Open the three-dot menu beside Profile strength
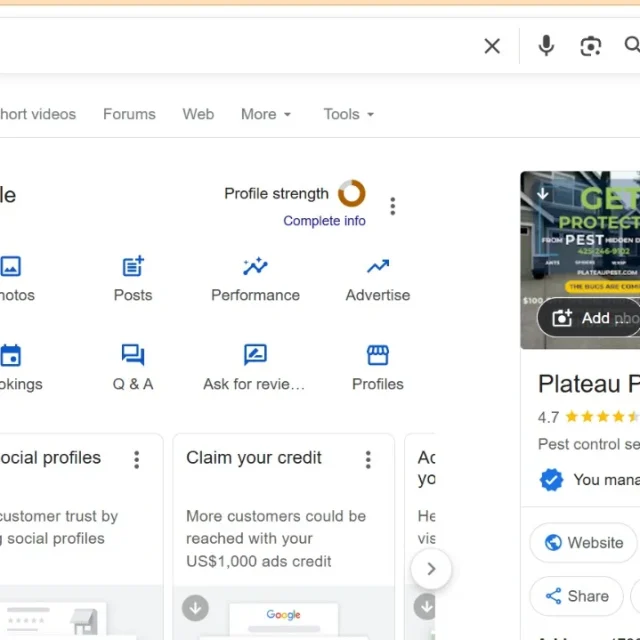640x640 pixels. click(x=393, y=206)
